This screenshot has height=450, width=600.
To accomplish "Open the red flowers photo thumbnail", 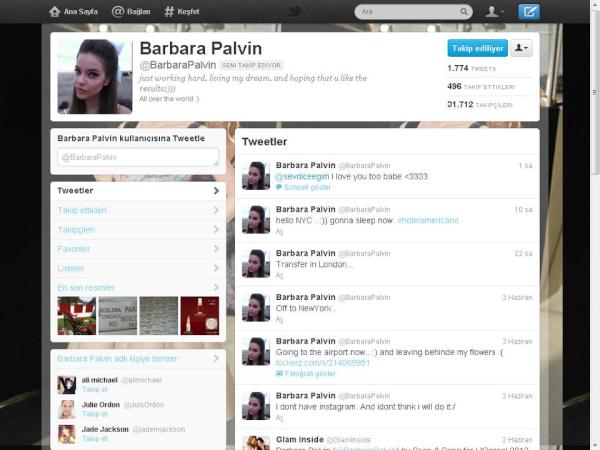I will pos(77,316).
